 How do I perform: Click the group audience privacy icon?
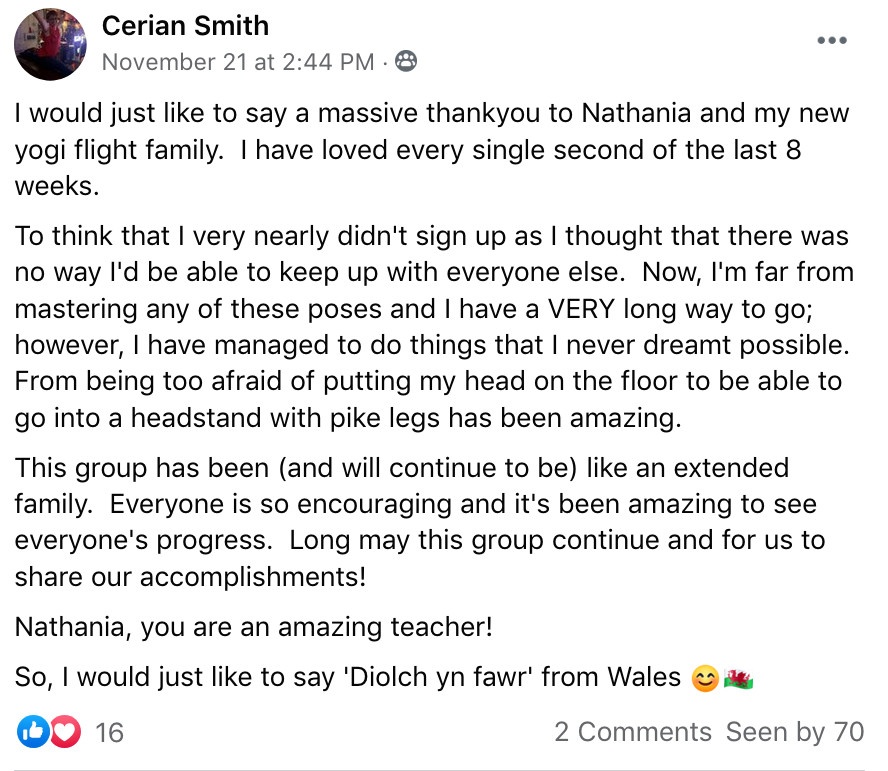coord(405,62)
